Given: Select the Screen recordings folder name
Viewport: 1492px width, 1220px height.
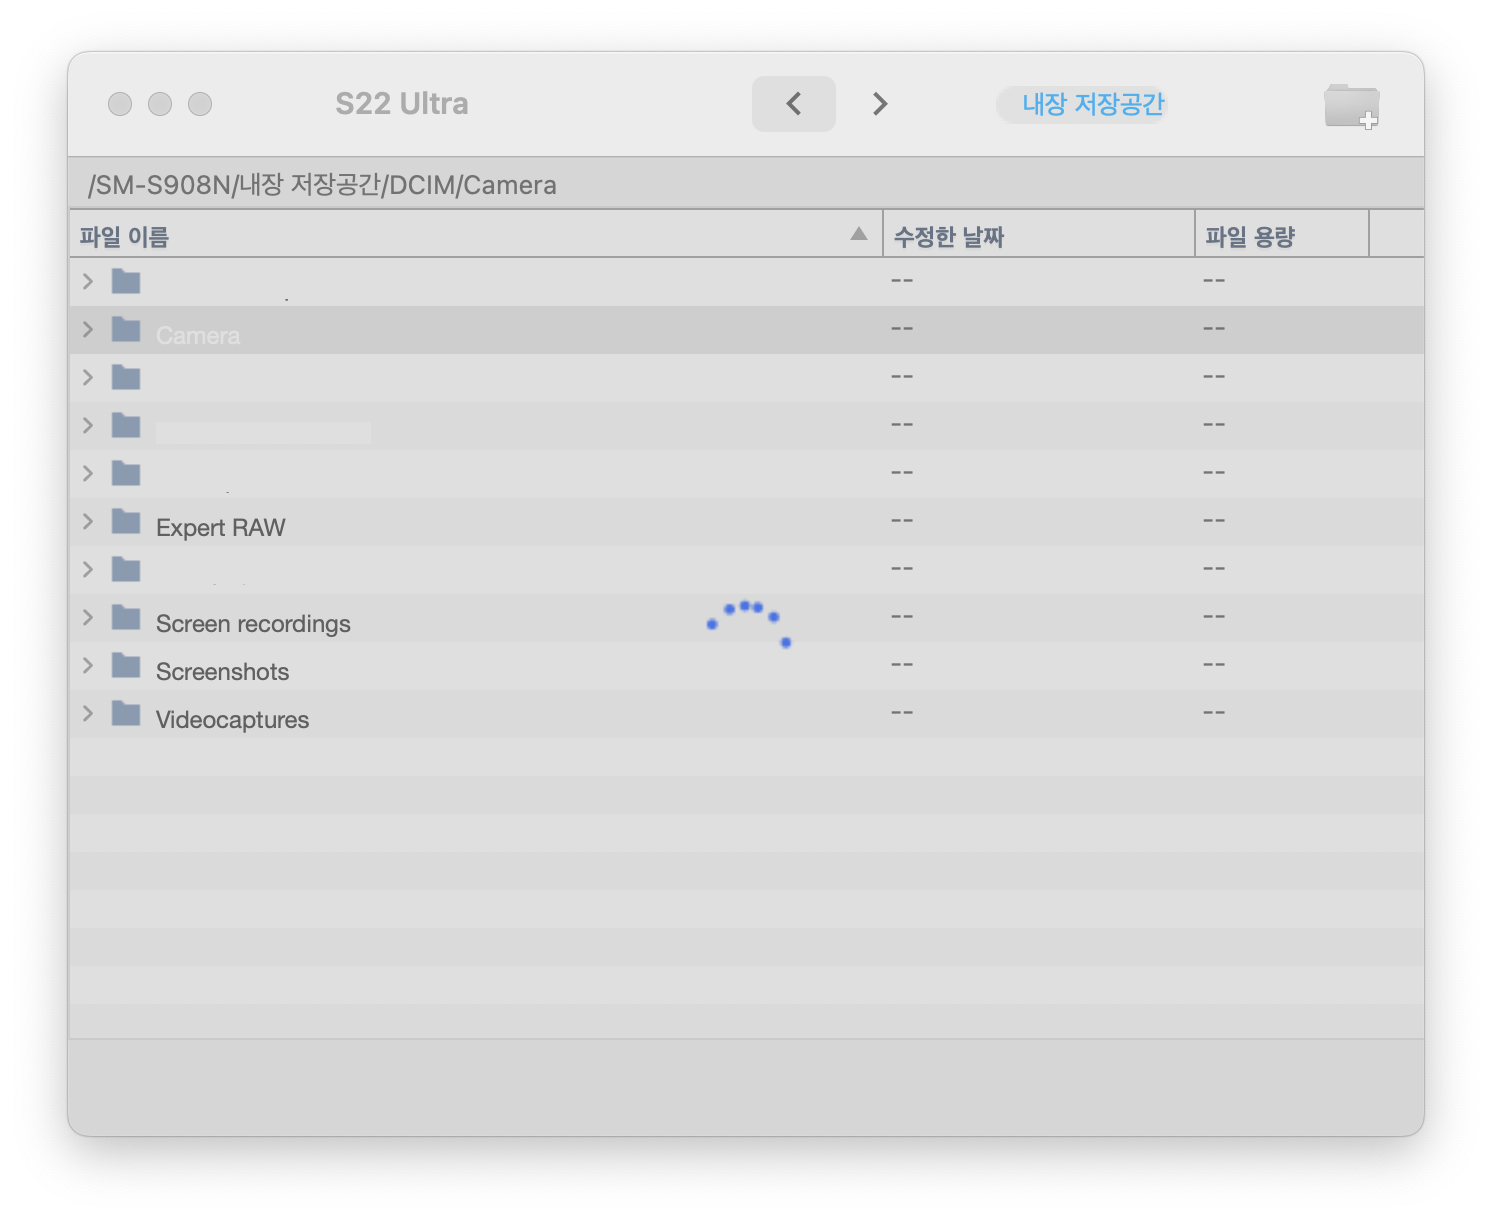Looking at the screenshot, I should coord(253,624).
